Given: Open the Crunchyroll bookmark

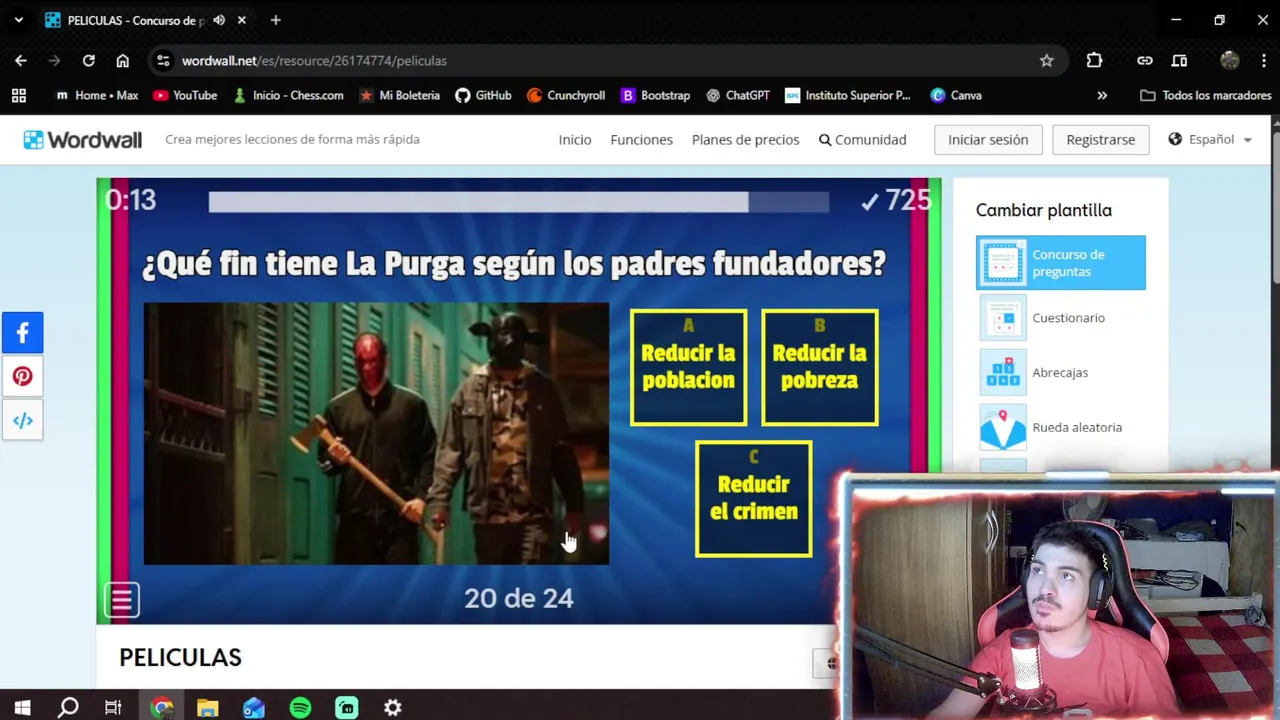Looking at the screenshot, I should point(566,95).
